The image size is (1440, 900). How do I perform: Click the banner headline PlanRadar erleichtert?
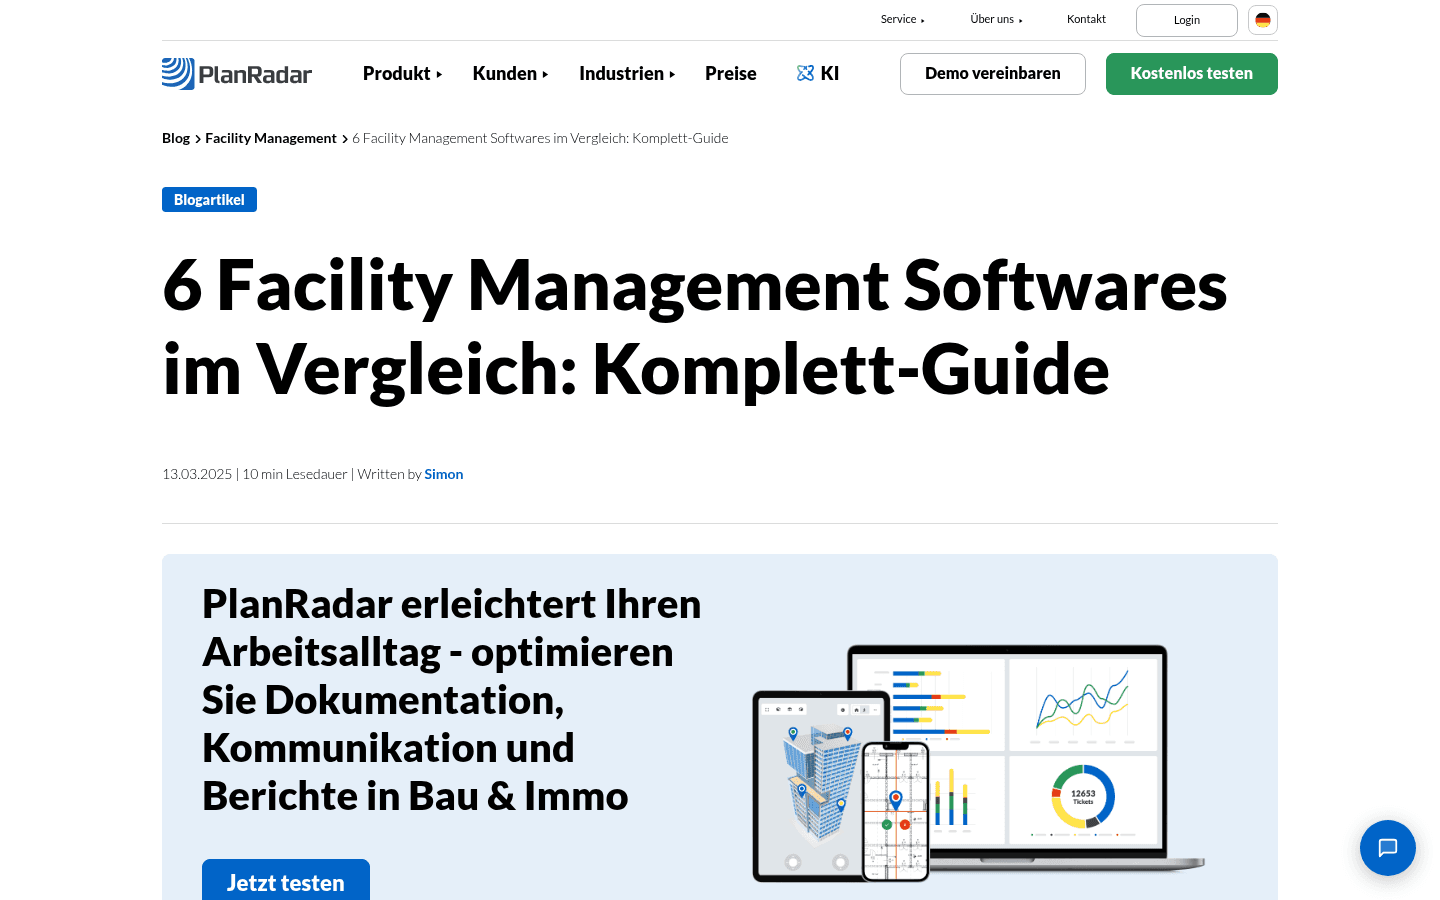[x=452, y=700]
